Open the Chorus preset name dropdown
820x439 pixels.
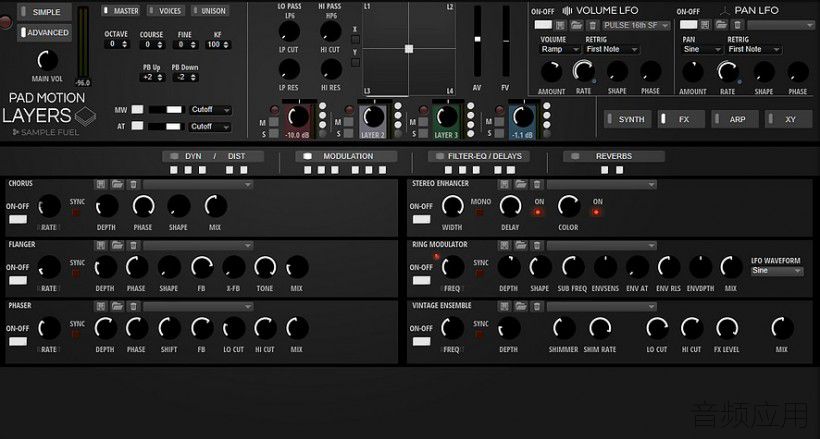(x=198, y=185)
